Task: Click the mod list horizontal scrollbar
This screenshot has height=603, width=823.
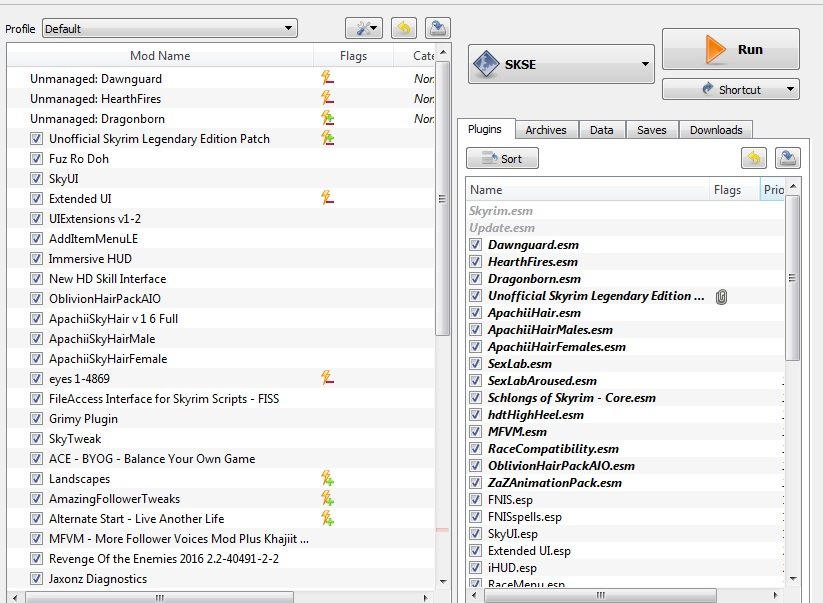Action: pos(160,597)
